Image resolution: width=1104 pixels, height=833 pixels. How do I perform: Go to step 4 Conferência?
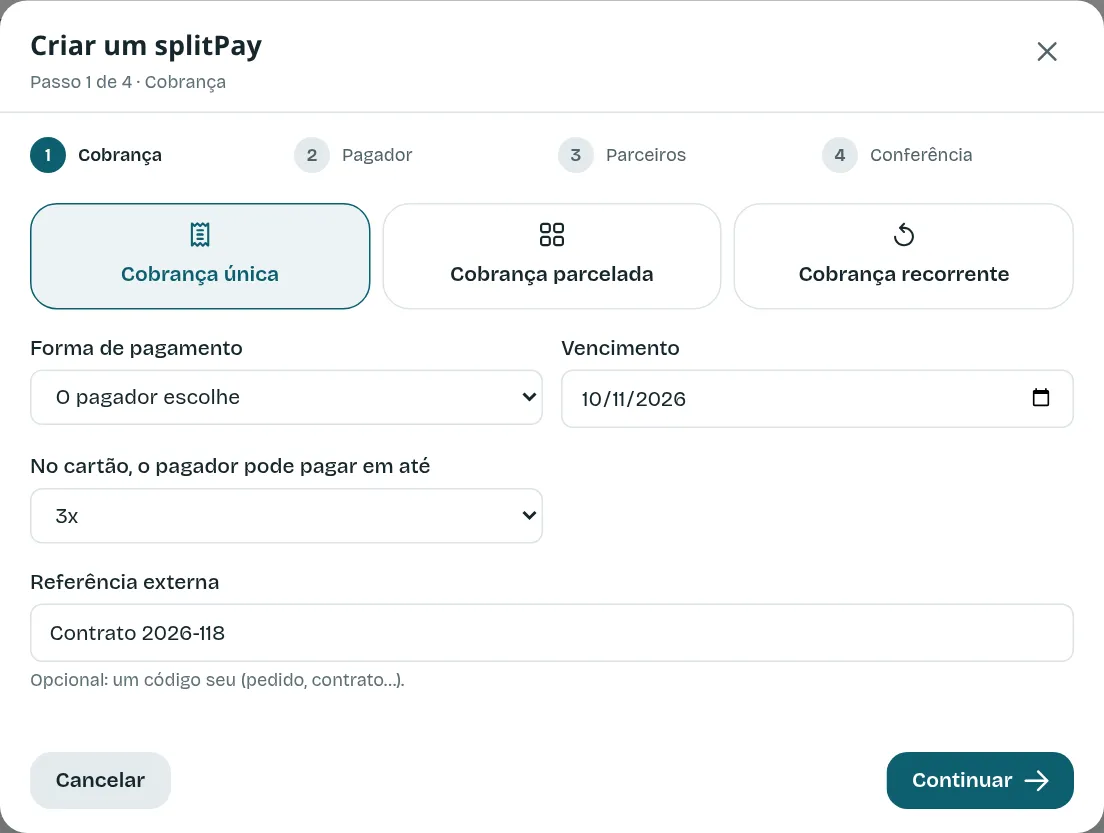coord(897,155)
